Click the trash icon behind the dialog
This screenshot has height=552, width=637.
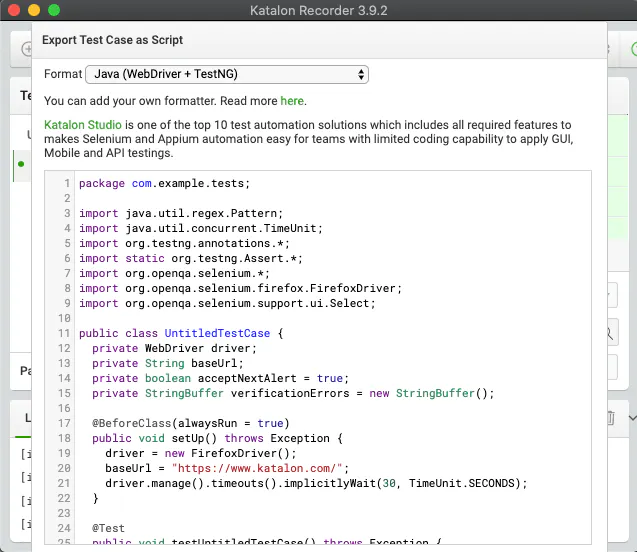(611, 418)
